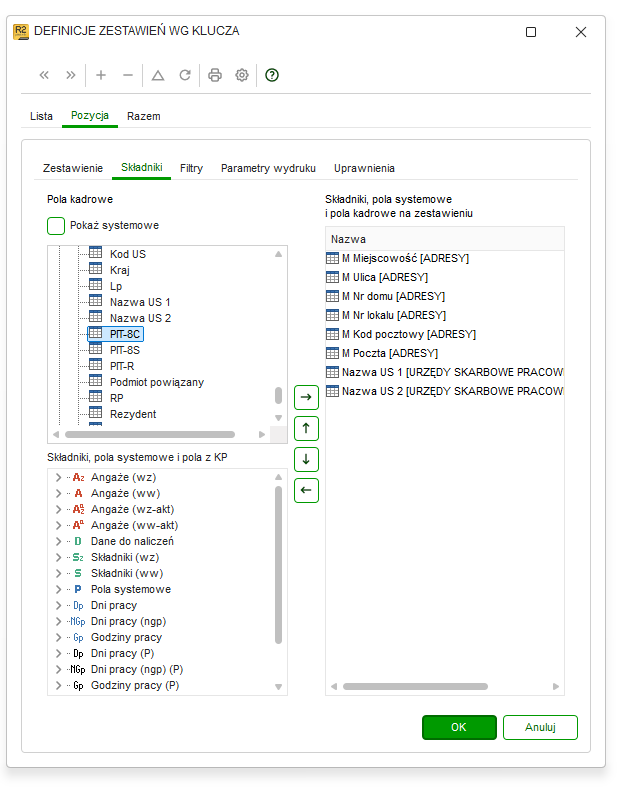Remove item with left arrow button

pyautogui.click(x=306, y=490)
